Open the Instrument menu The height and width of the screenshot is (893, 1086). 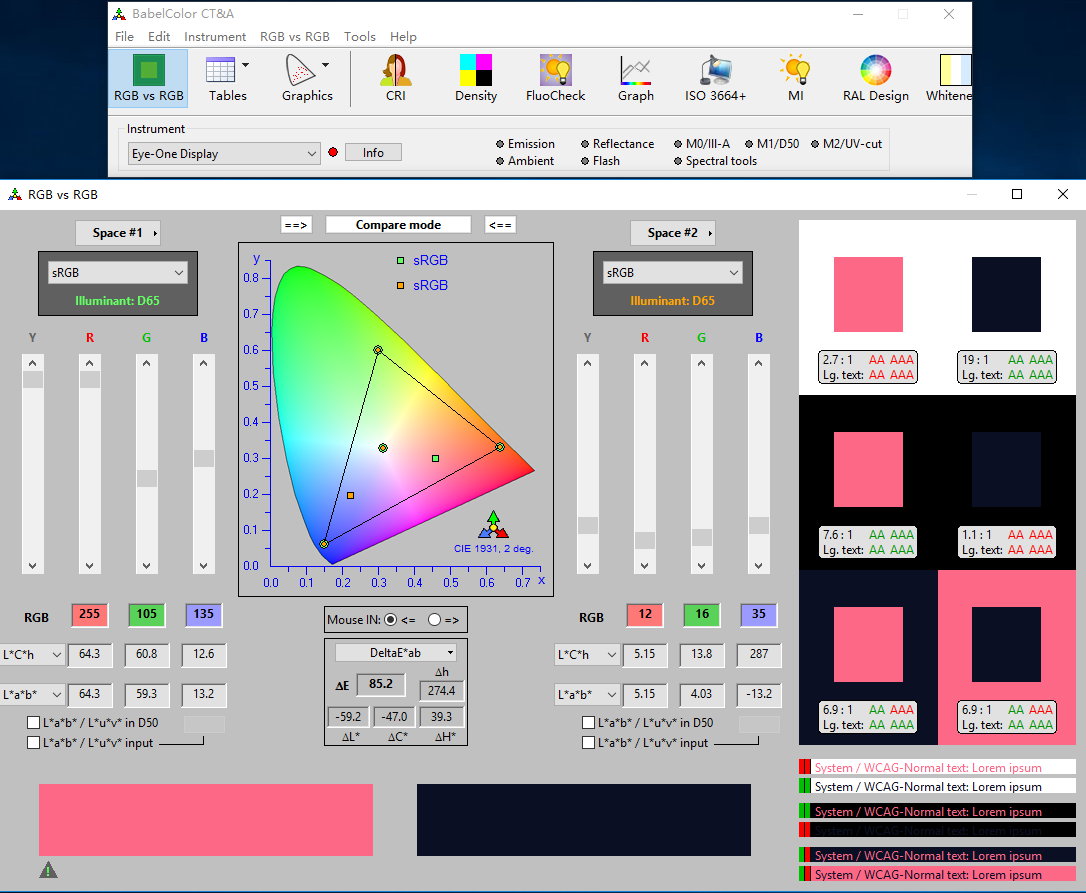[x=215, y=37]
